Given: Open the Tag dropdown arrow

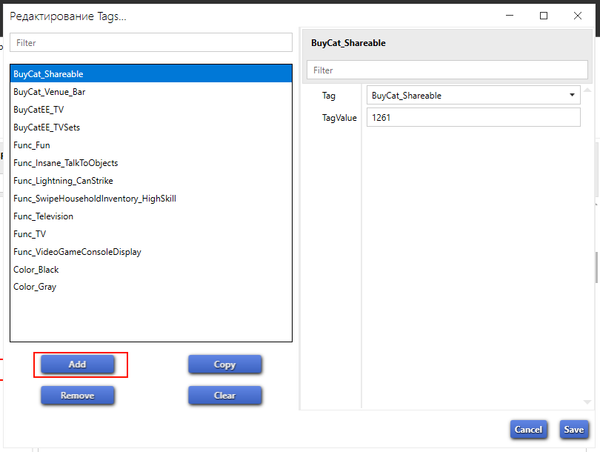Looking at the screenshot, I should click(x=572, y=95).
